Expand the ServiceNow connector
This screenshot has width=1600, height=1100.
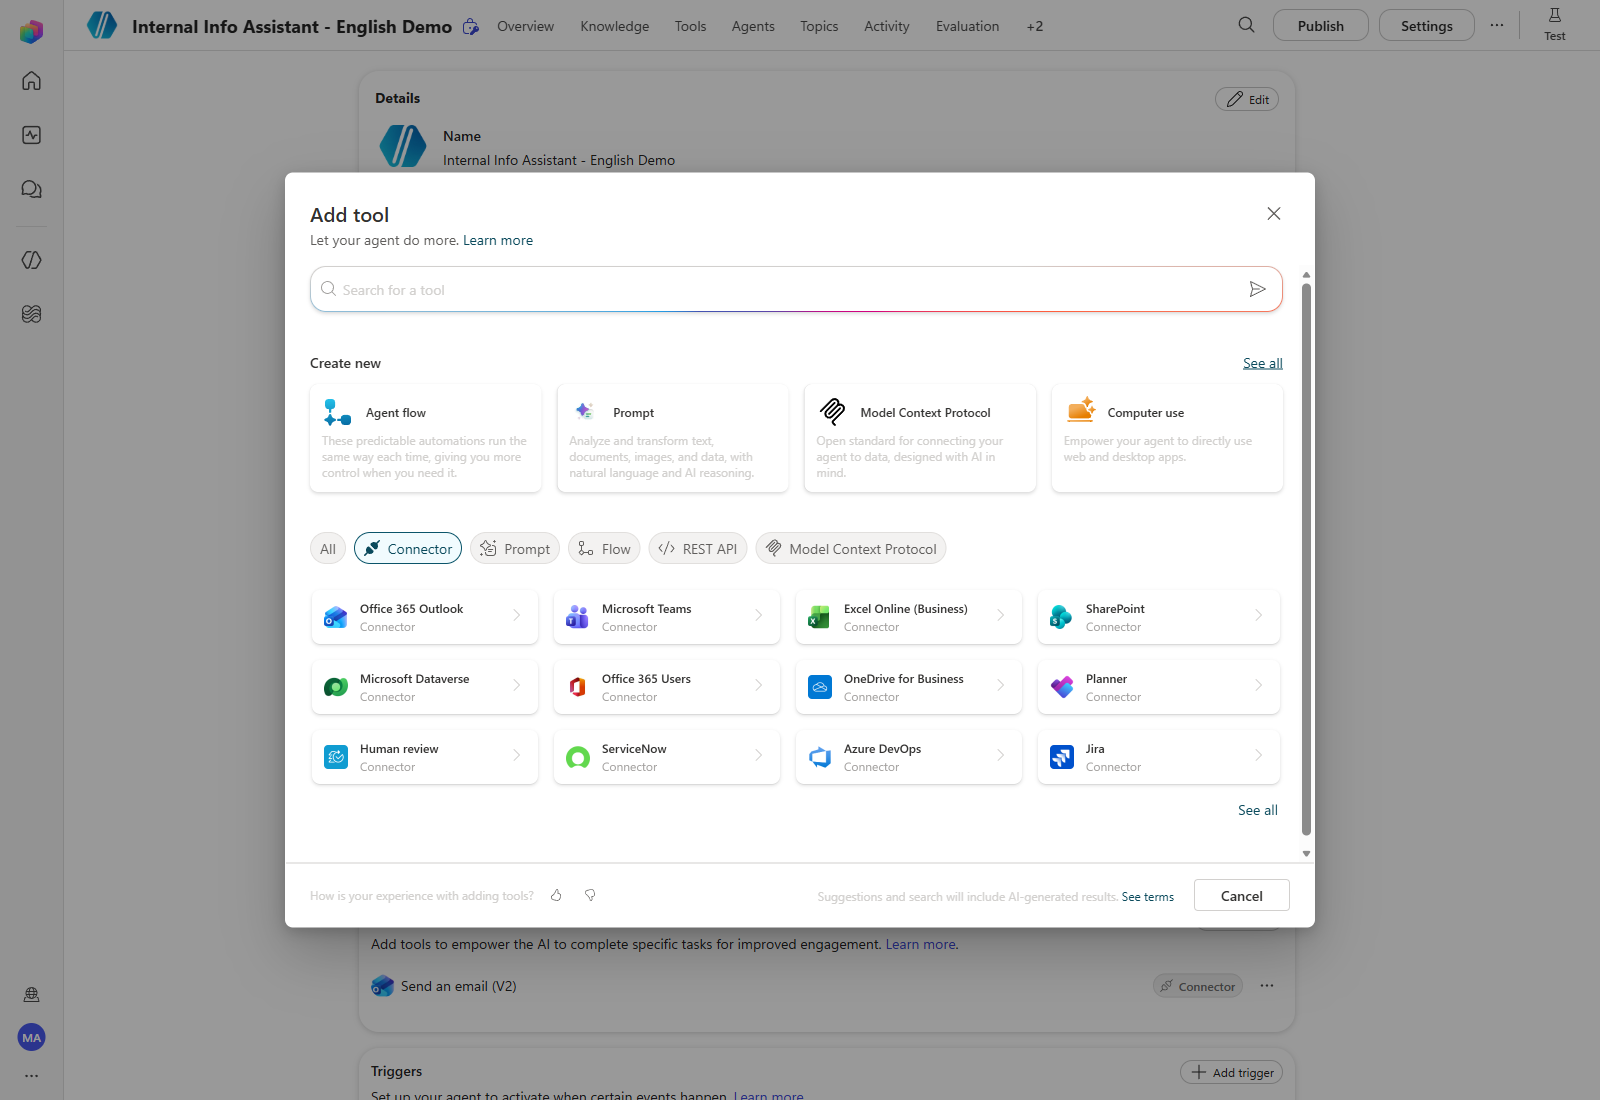tap(667, 757)
